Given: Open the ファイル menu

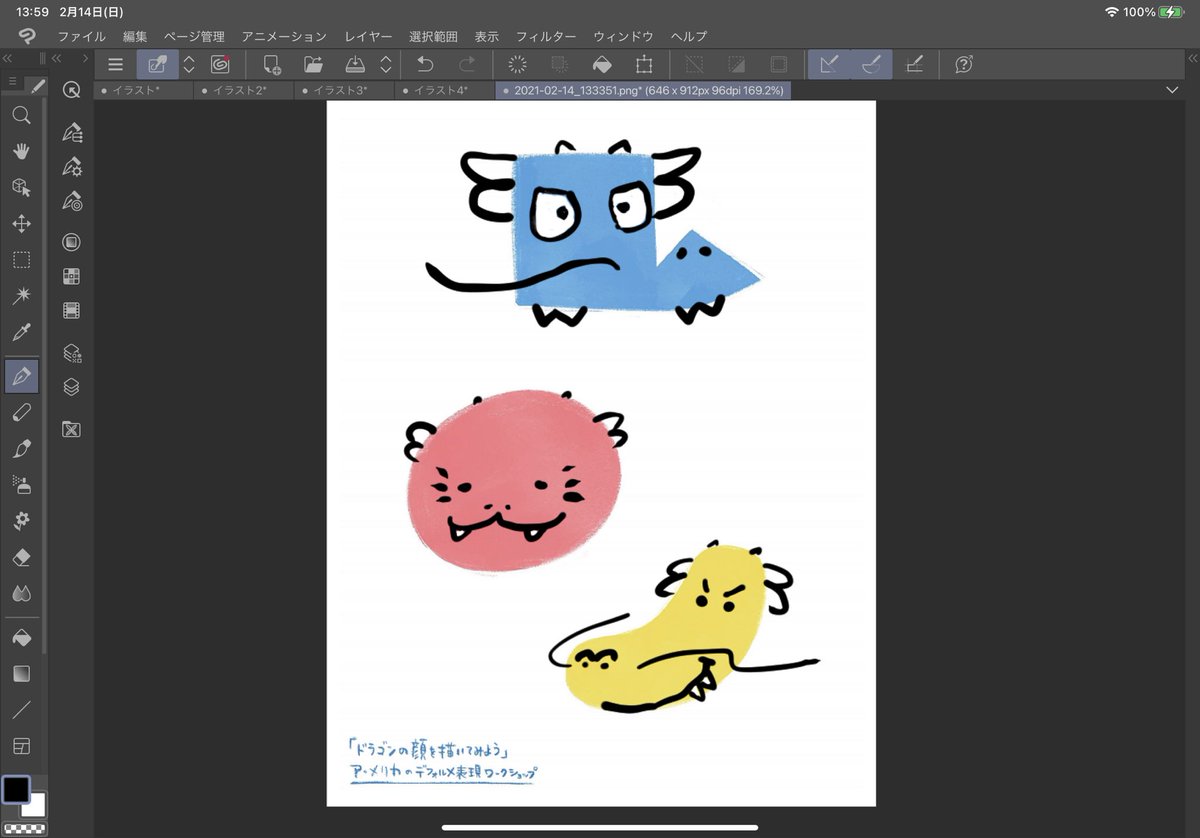Looking at the screenshot, I should click(82, 36).
